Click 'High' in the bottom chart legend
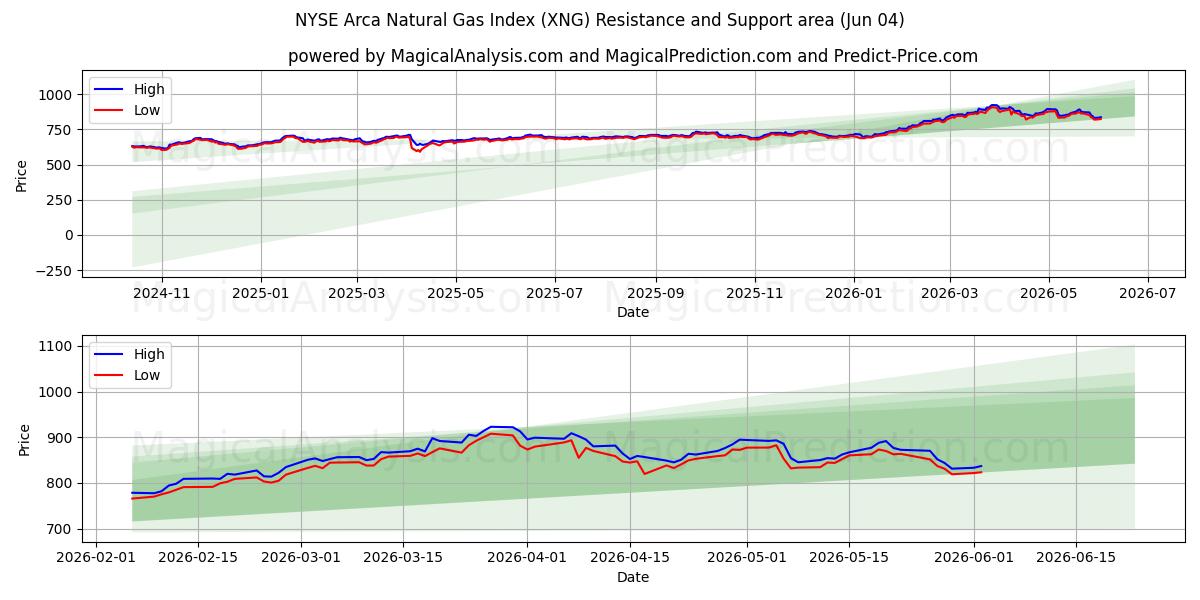Image resolution: width=1200 pixels, height=600 pixels. click(149, 354)
